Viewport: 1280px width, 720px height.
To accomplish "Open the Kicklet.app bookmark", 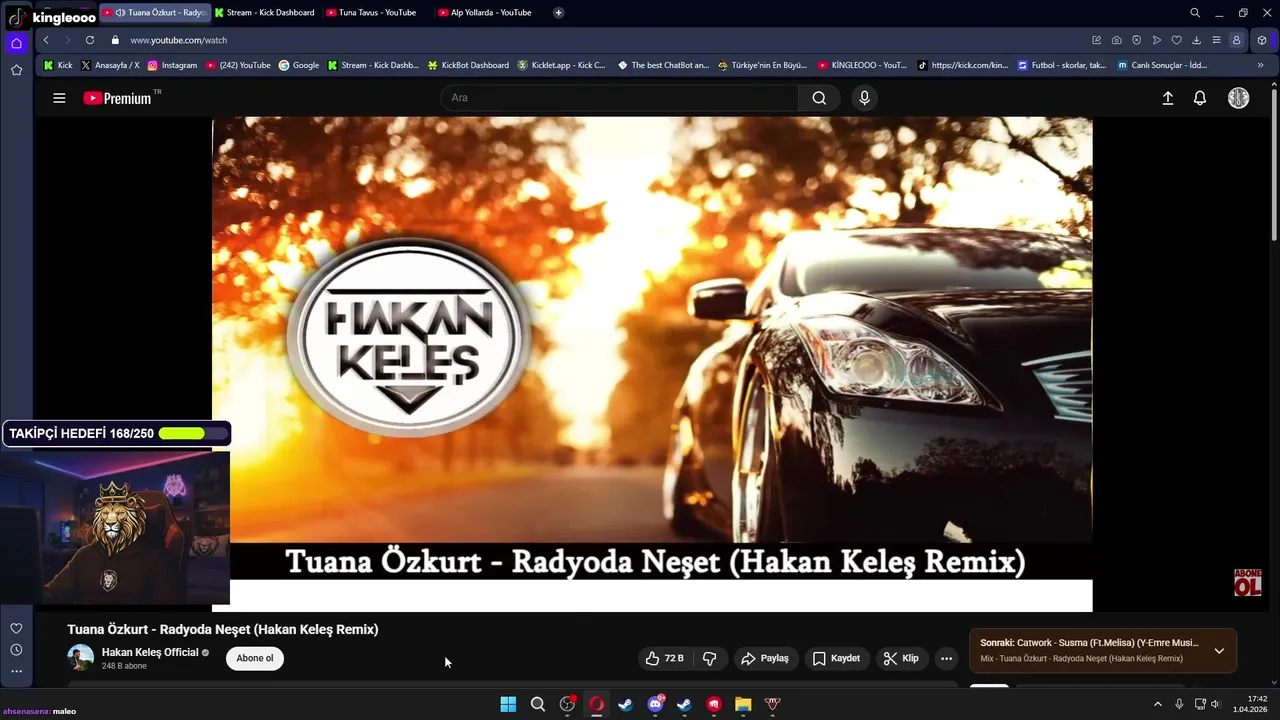I will pos(561,65).
